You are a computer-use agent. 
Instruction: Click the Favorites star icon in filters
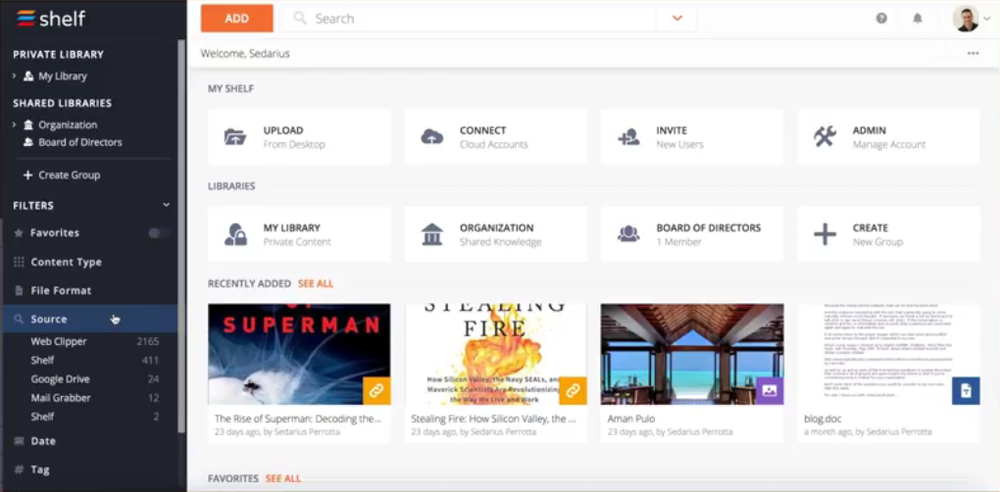click(x=18, y=233)
